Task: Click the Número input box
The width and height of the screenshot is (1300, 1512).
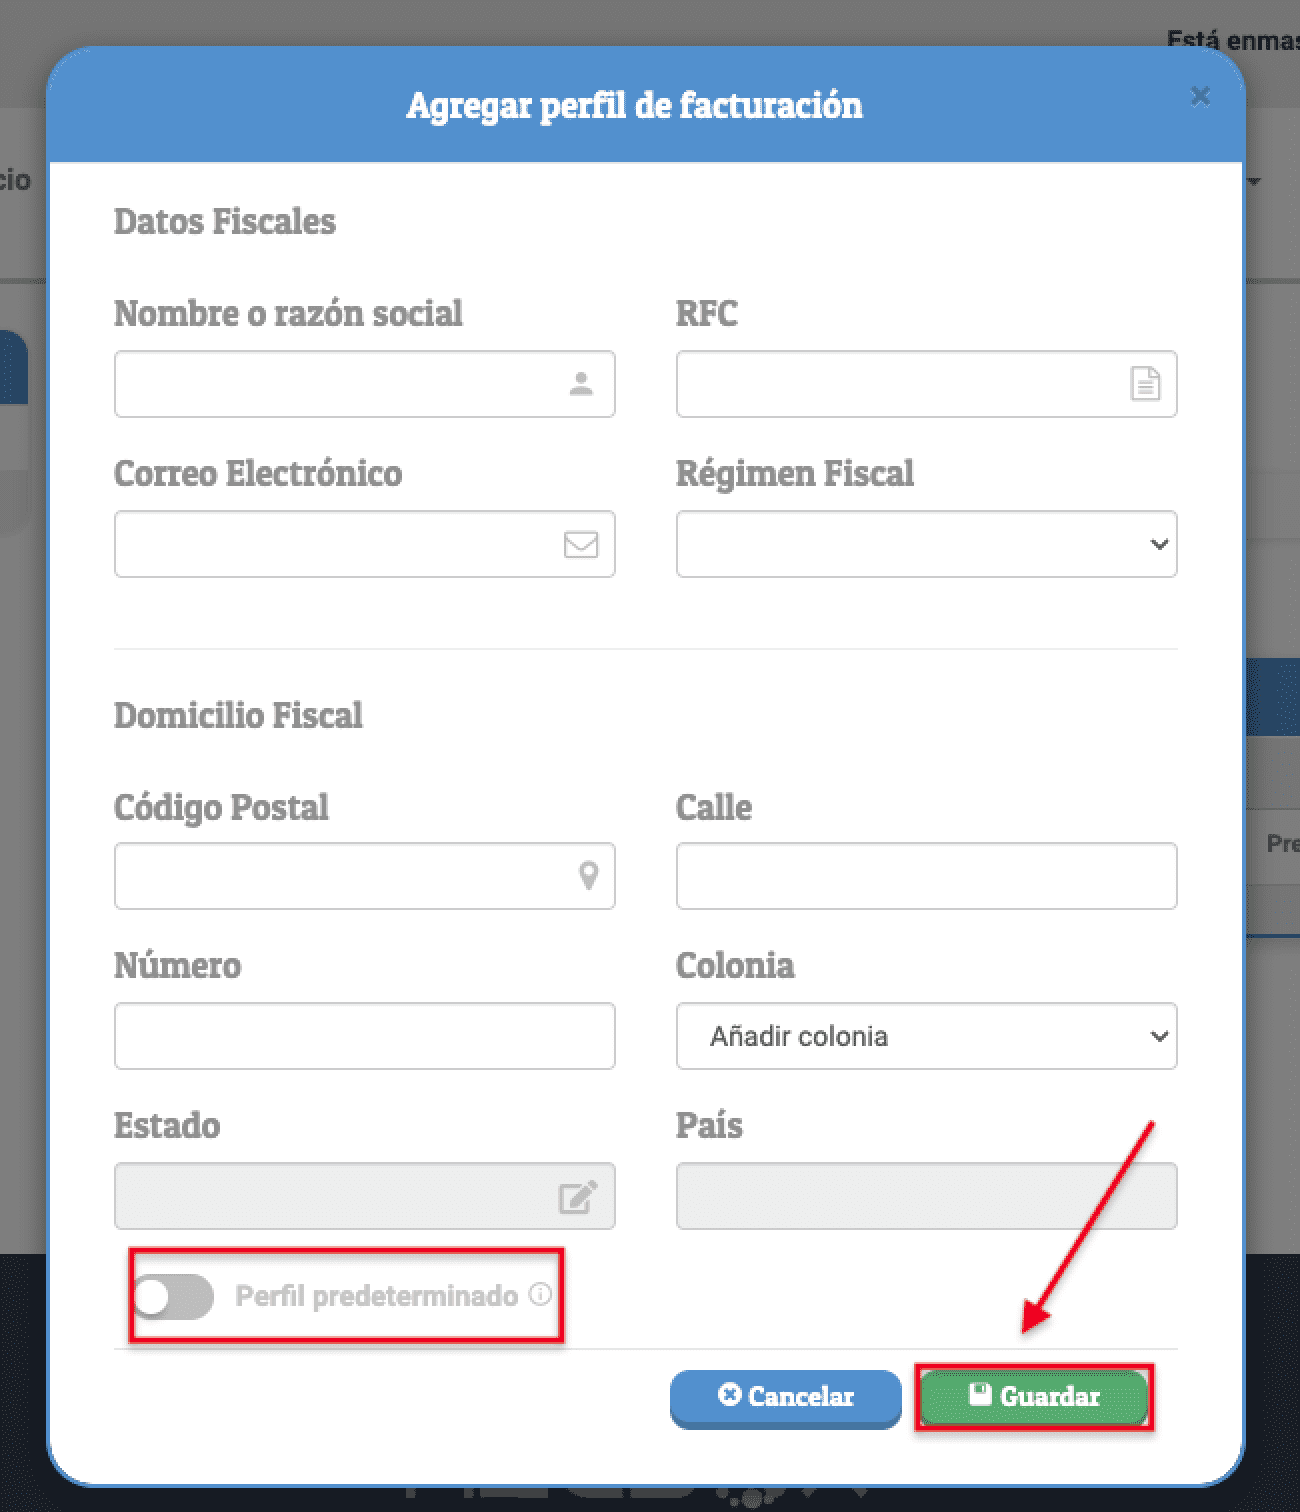Action: point(364,1036)
